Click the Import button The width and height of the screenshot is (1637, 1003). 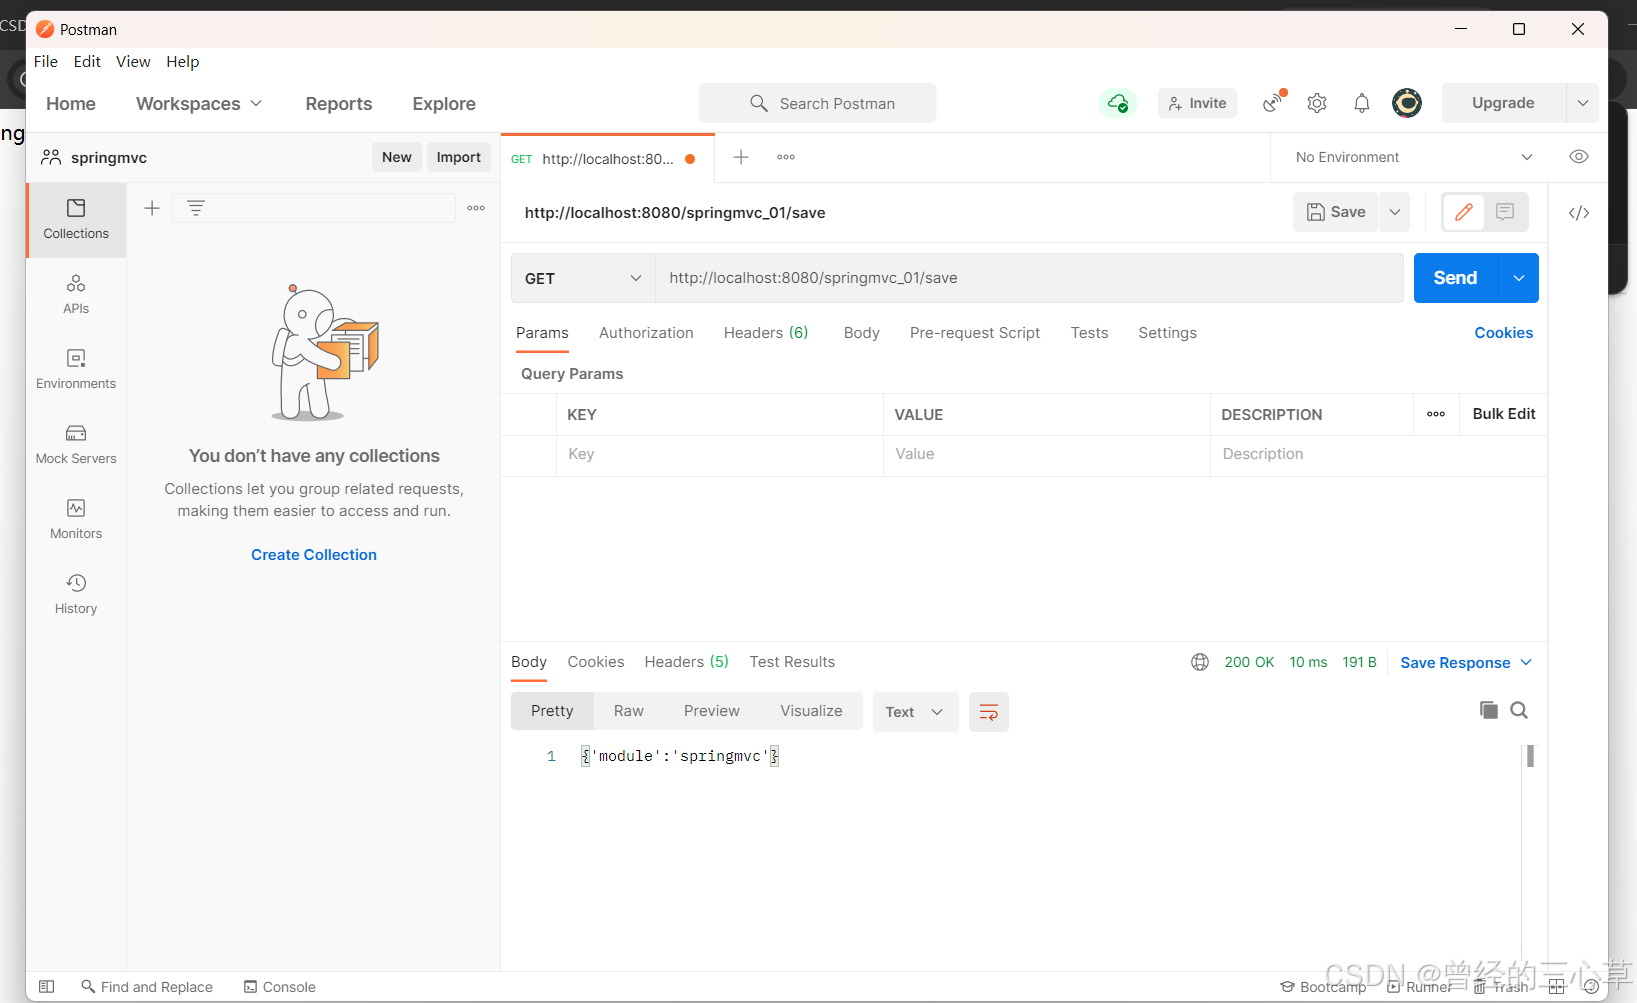click(x=459, y=157)
